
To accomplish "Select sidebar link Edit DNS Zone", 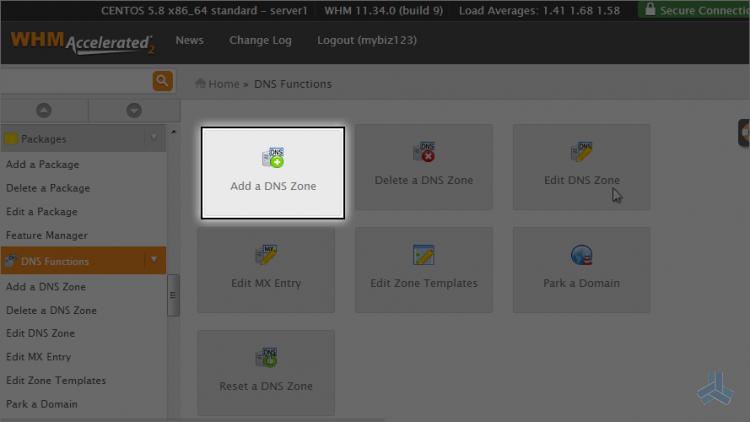I will [40, 333].
